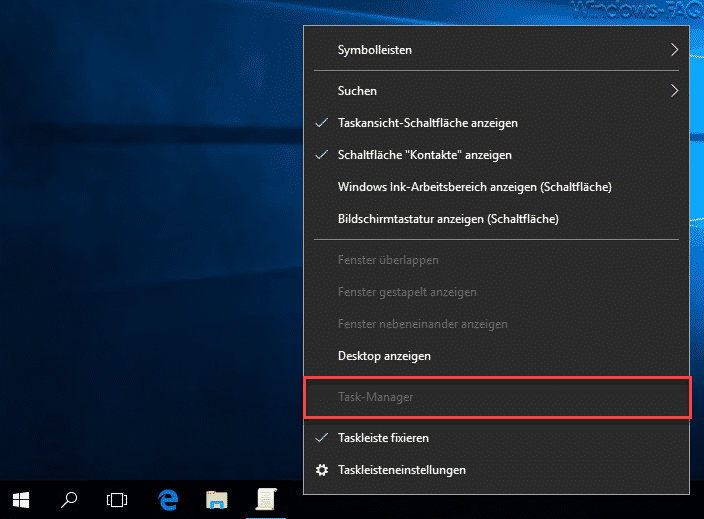The width and height of the screenshot is (704, 519).
Task: Click the greyed-out Task-Manager entry
Action: click(496, 397)
